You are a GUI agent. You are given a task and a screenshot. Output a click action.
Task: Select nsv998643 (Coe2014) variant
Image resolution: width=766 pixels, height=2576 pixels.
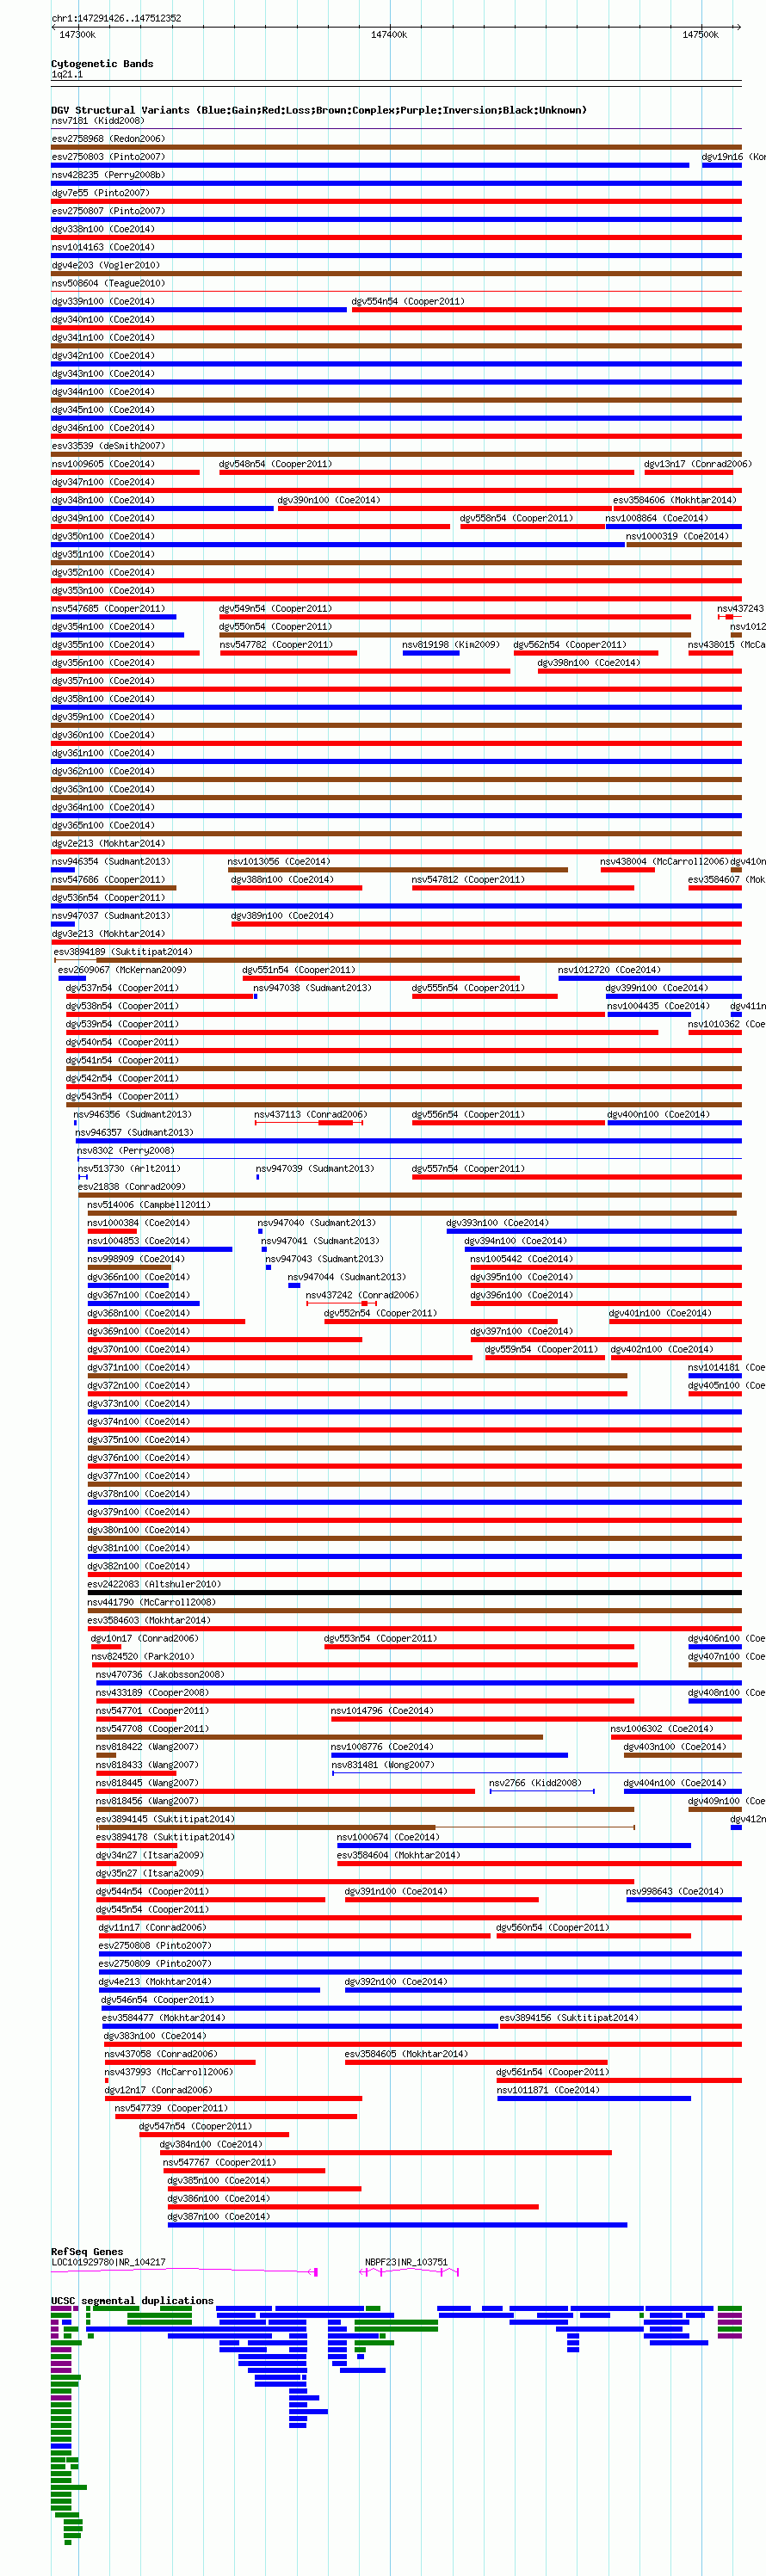tap(675, 1890)
